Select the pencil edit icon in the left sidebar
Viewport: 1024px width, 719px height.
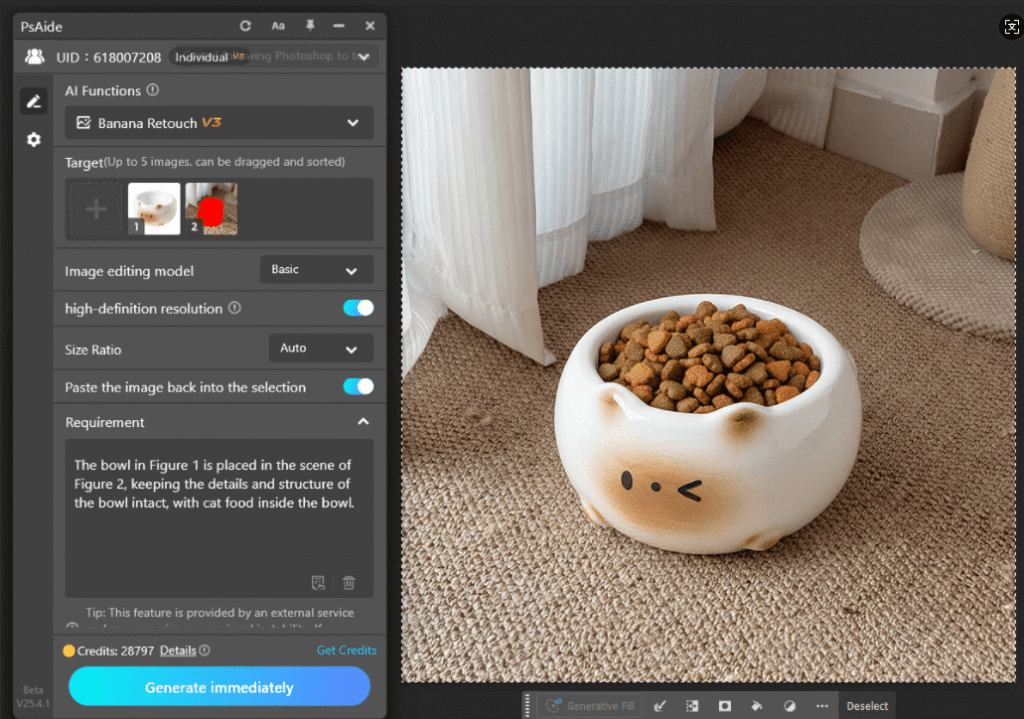[x=33, y=101]
